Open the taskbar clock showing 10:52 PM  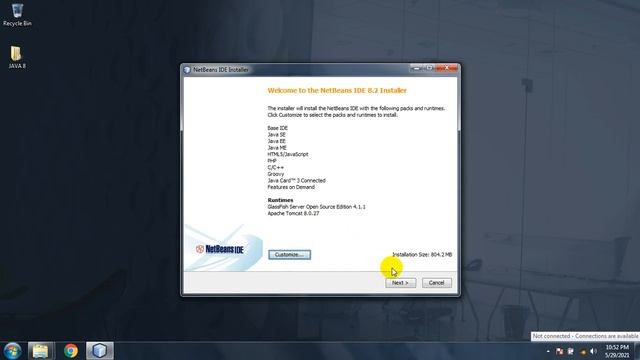click(617, 351)
